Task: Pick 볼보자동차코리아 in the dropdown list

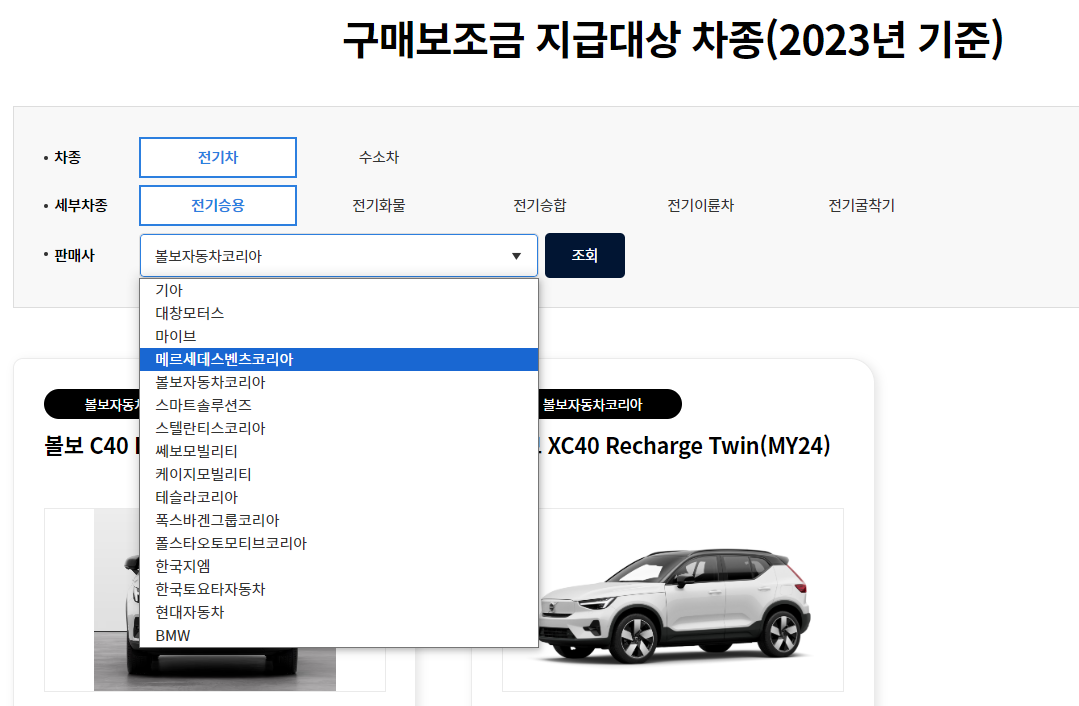Action: pyautogui.click(x=339, y=382)
